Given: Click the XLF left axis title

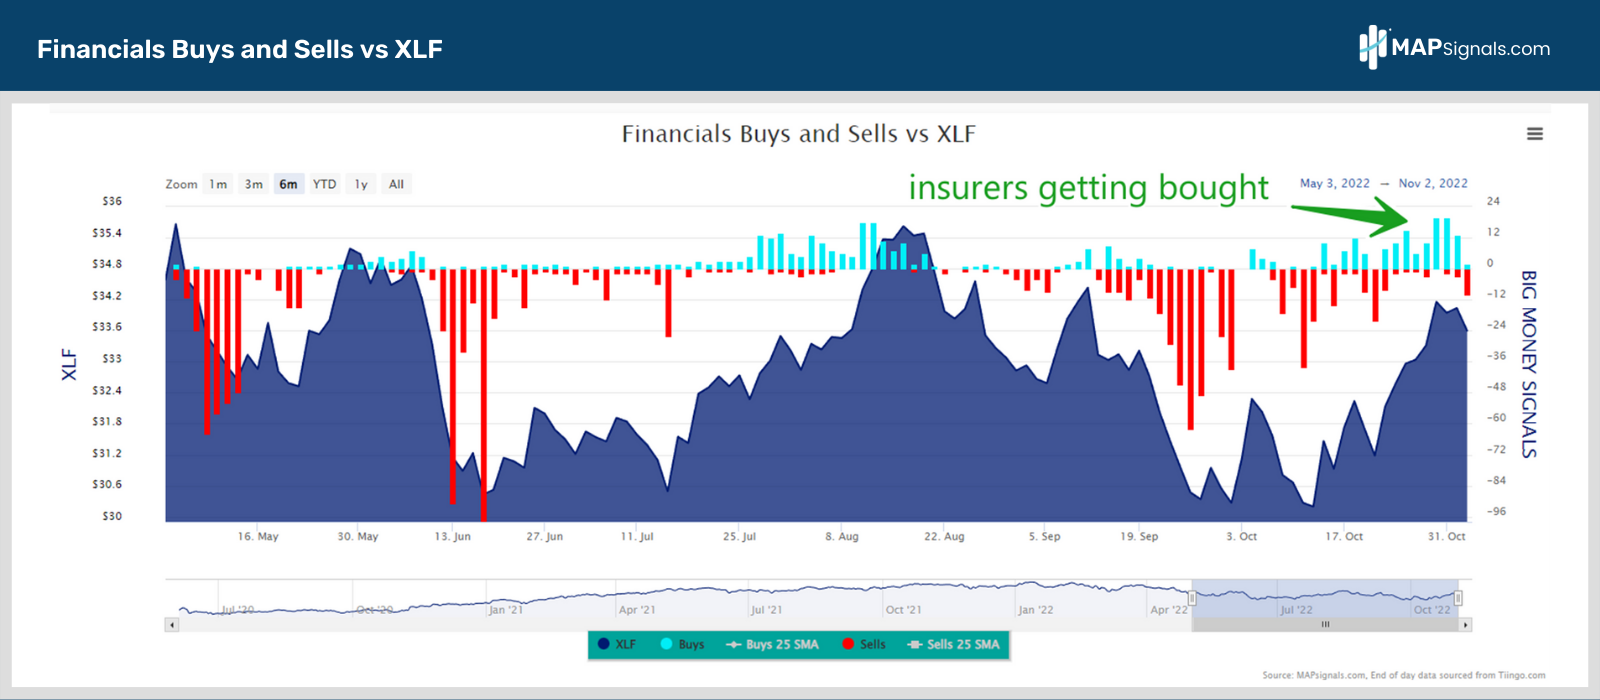Looking at the screenshot, I should (x=69, y=364).
